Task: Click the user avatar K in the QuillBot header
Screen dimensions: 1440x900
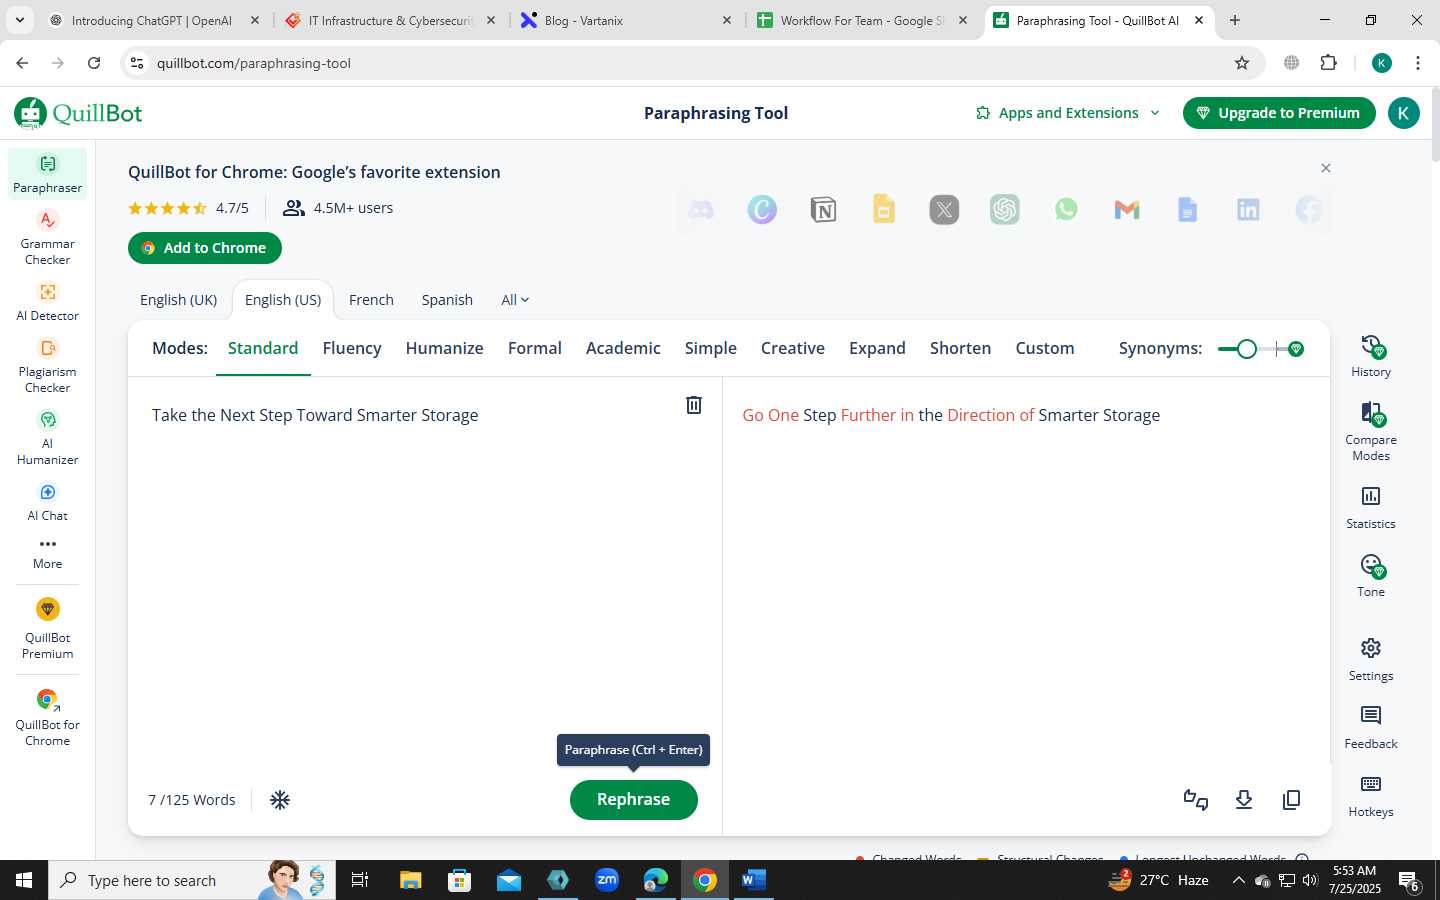Action: click(1403, 113)
